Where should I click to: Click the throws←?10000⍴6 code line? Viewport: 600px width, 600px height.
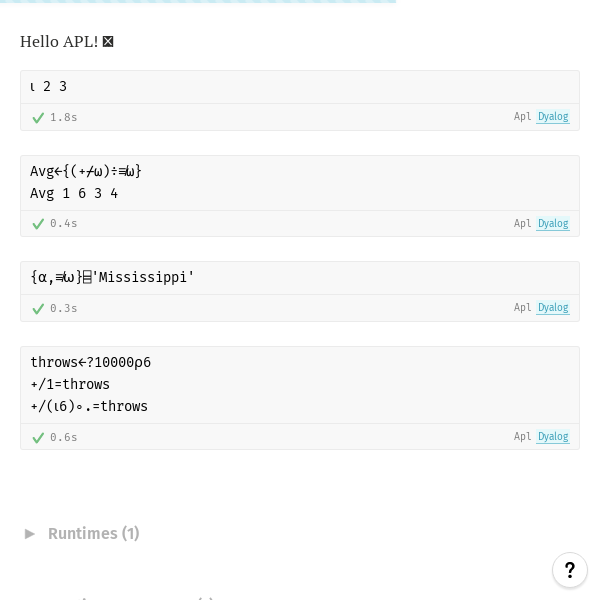coord(91,362)
